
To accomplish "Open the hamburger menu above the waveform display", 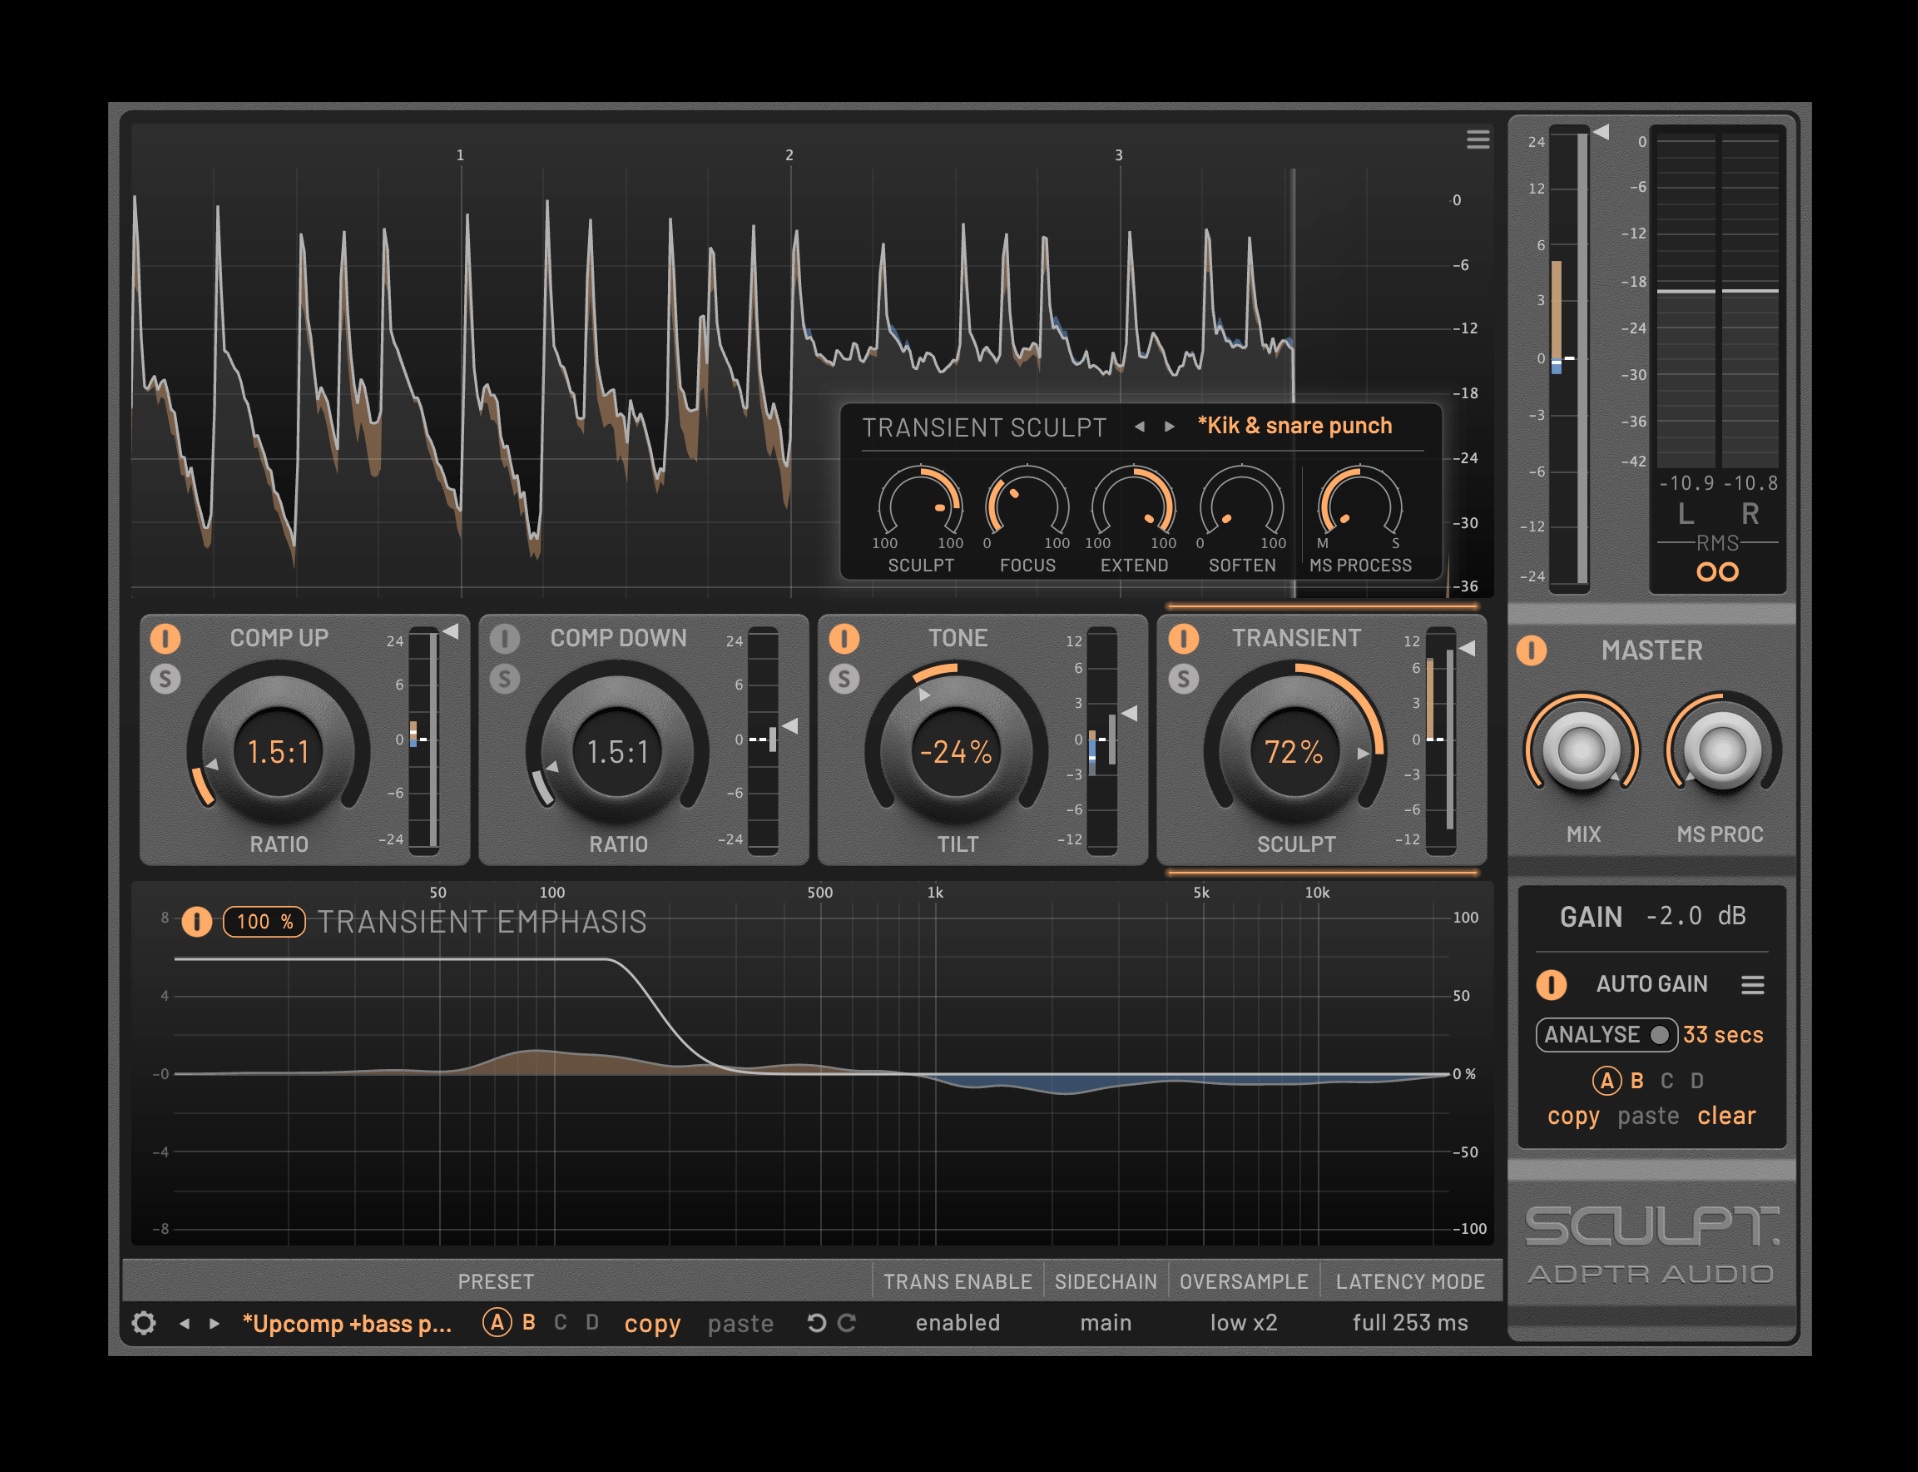I will point(1477,139).
